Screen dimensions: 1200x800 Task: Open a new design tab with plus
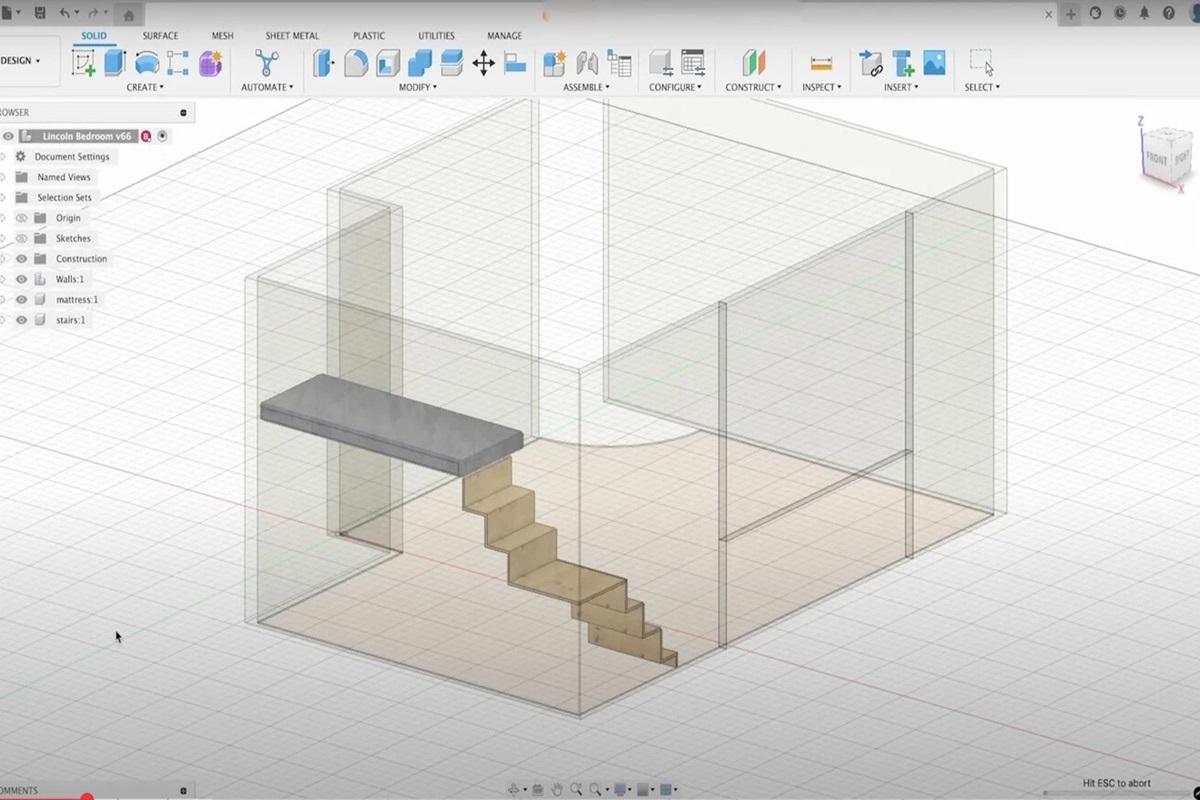point(1071,14)
